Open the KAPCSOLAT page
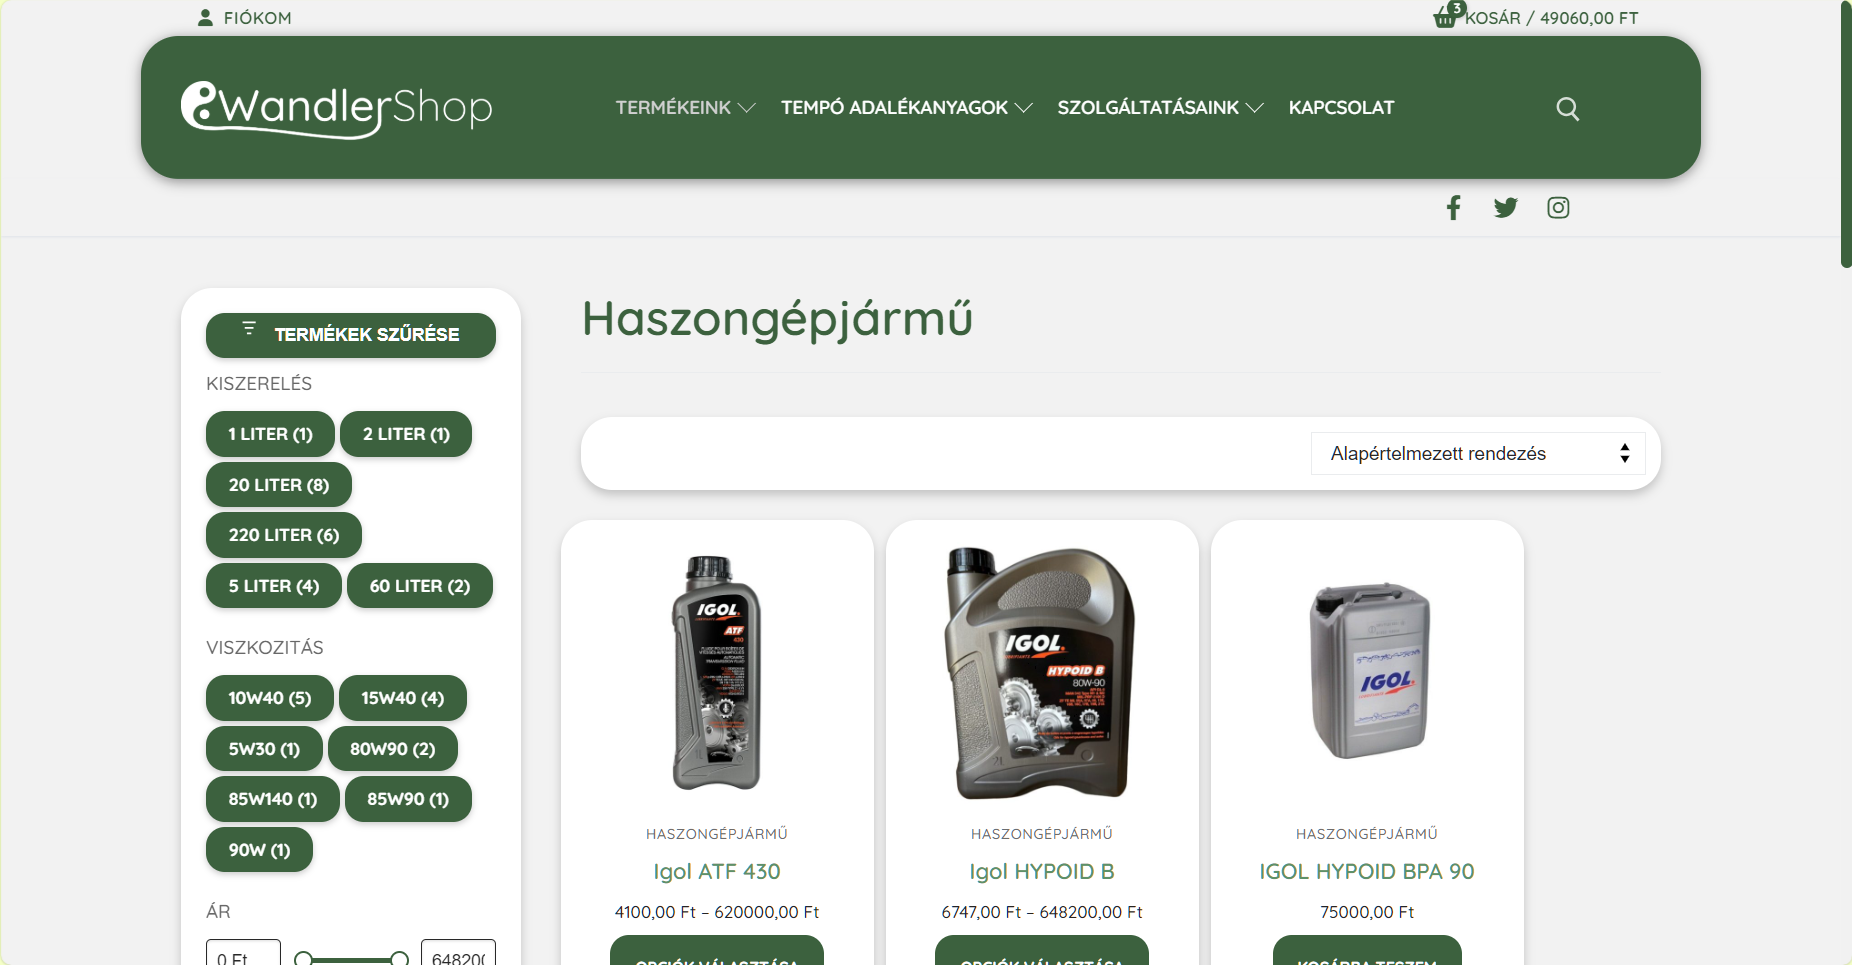1852x965 pixels. [1341, 107]
